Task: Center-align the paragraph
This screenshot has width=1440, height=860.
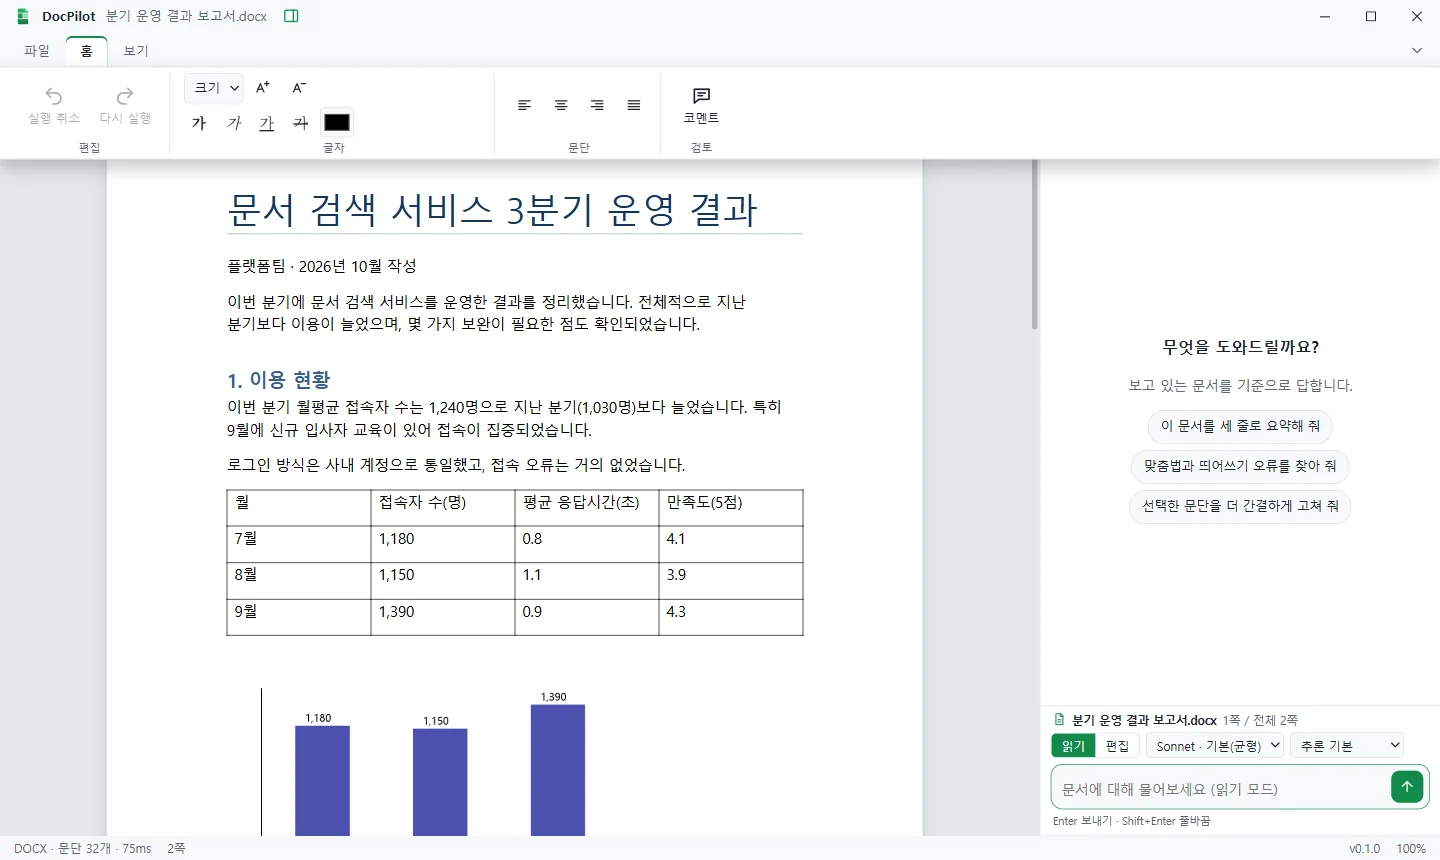Action: [x=561, y=105]
